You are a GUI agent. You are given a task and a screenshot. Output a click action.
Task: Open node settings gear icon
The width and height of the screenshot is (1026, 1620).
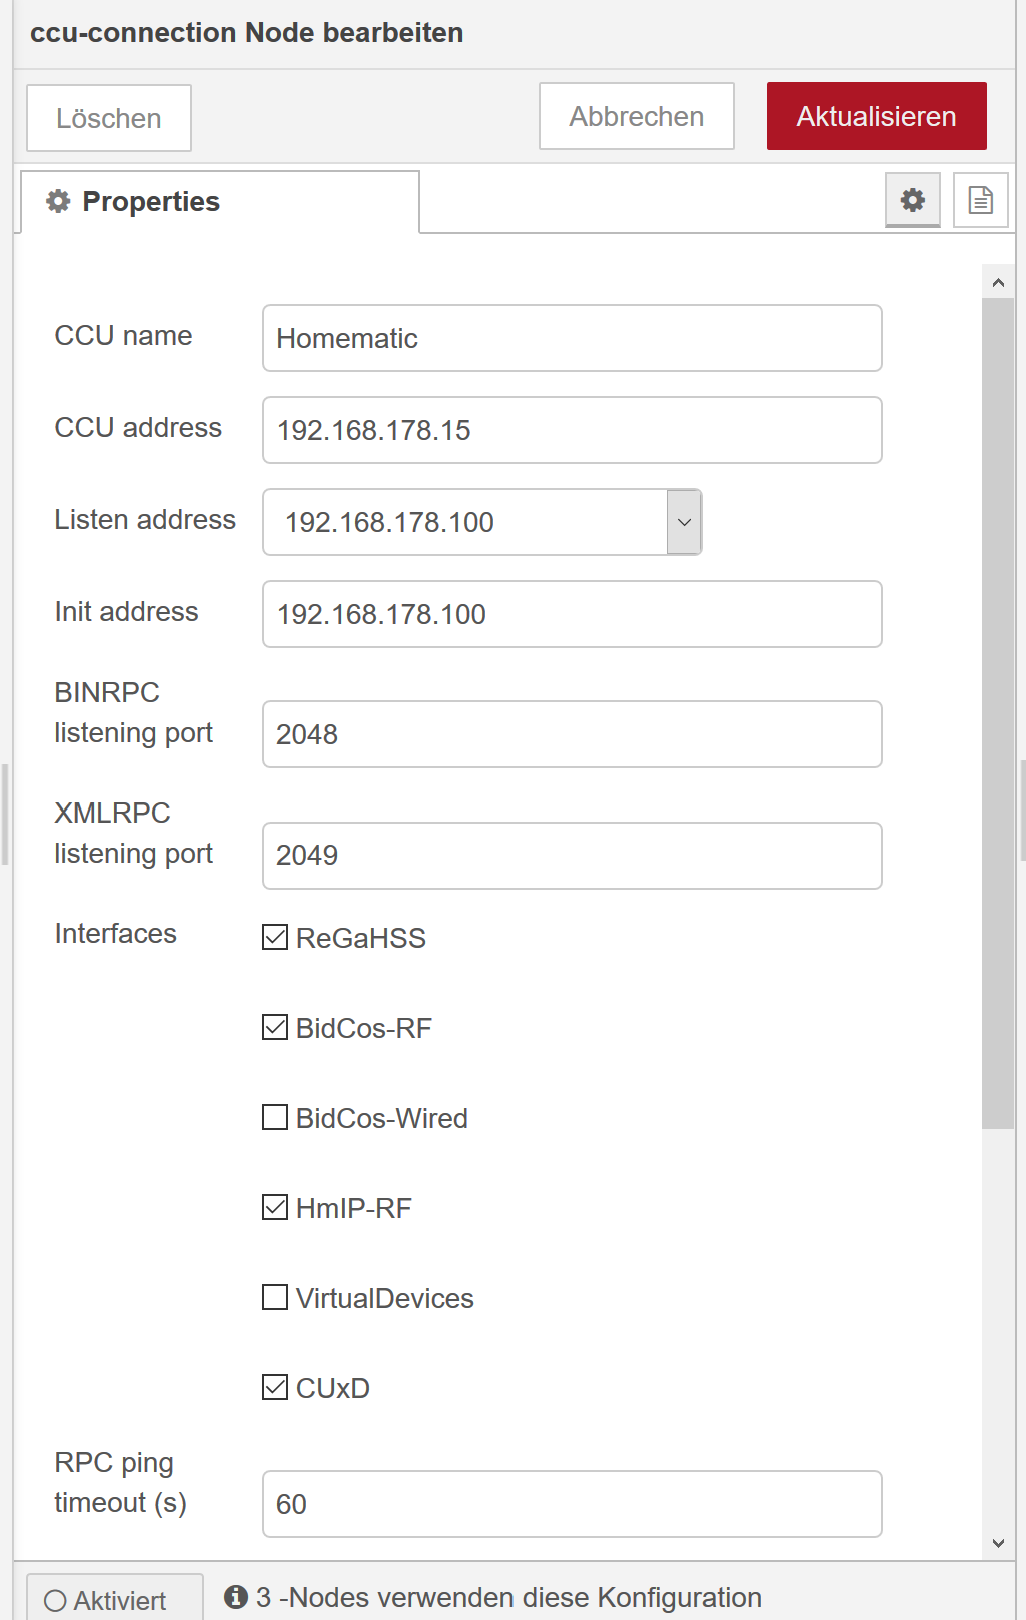(x=912, y=200)
